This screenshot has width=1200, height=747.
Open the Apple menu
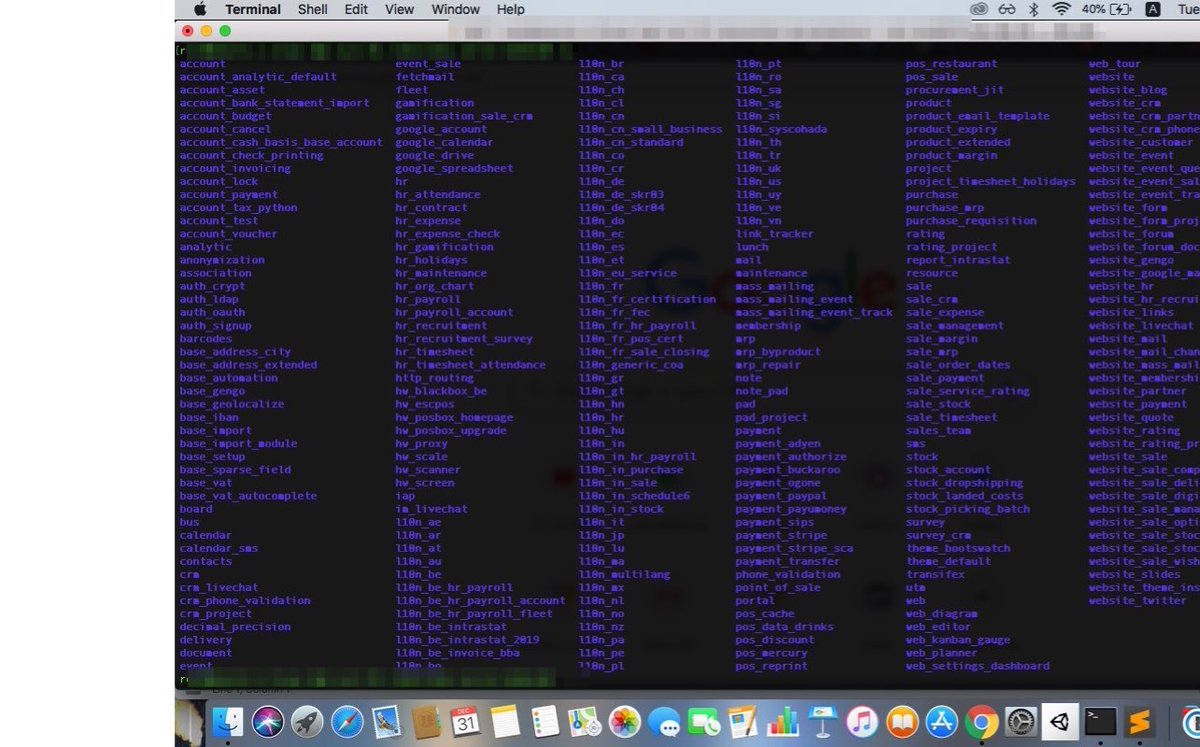point(199,9)
